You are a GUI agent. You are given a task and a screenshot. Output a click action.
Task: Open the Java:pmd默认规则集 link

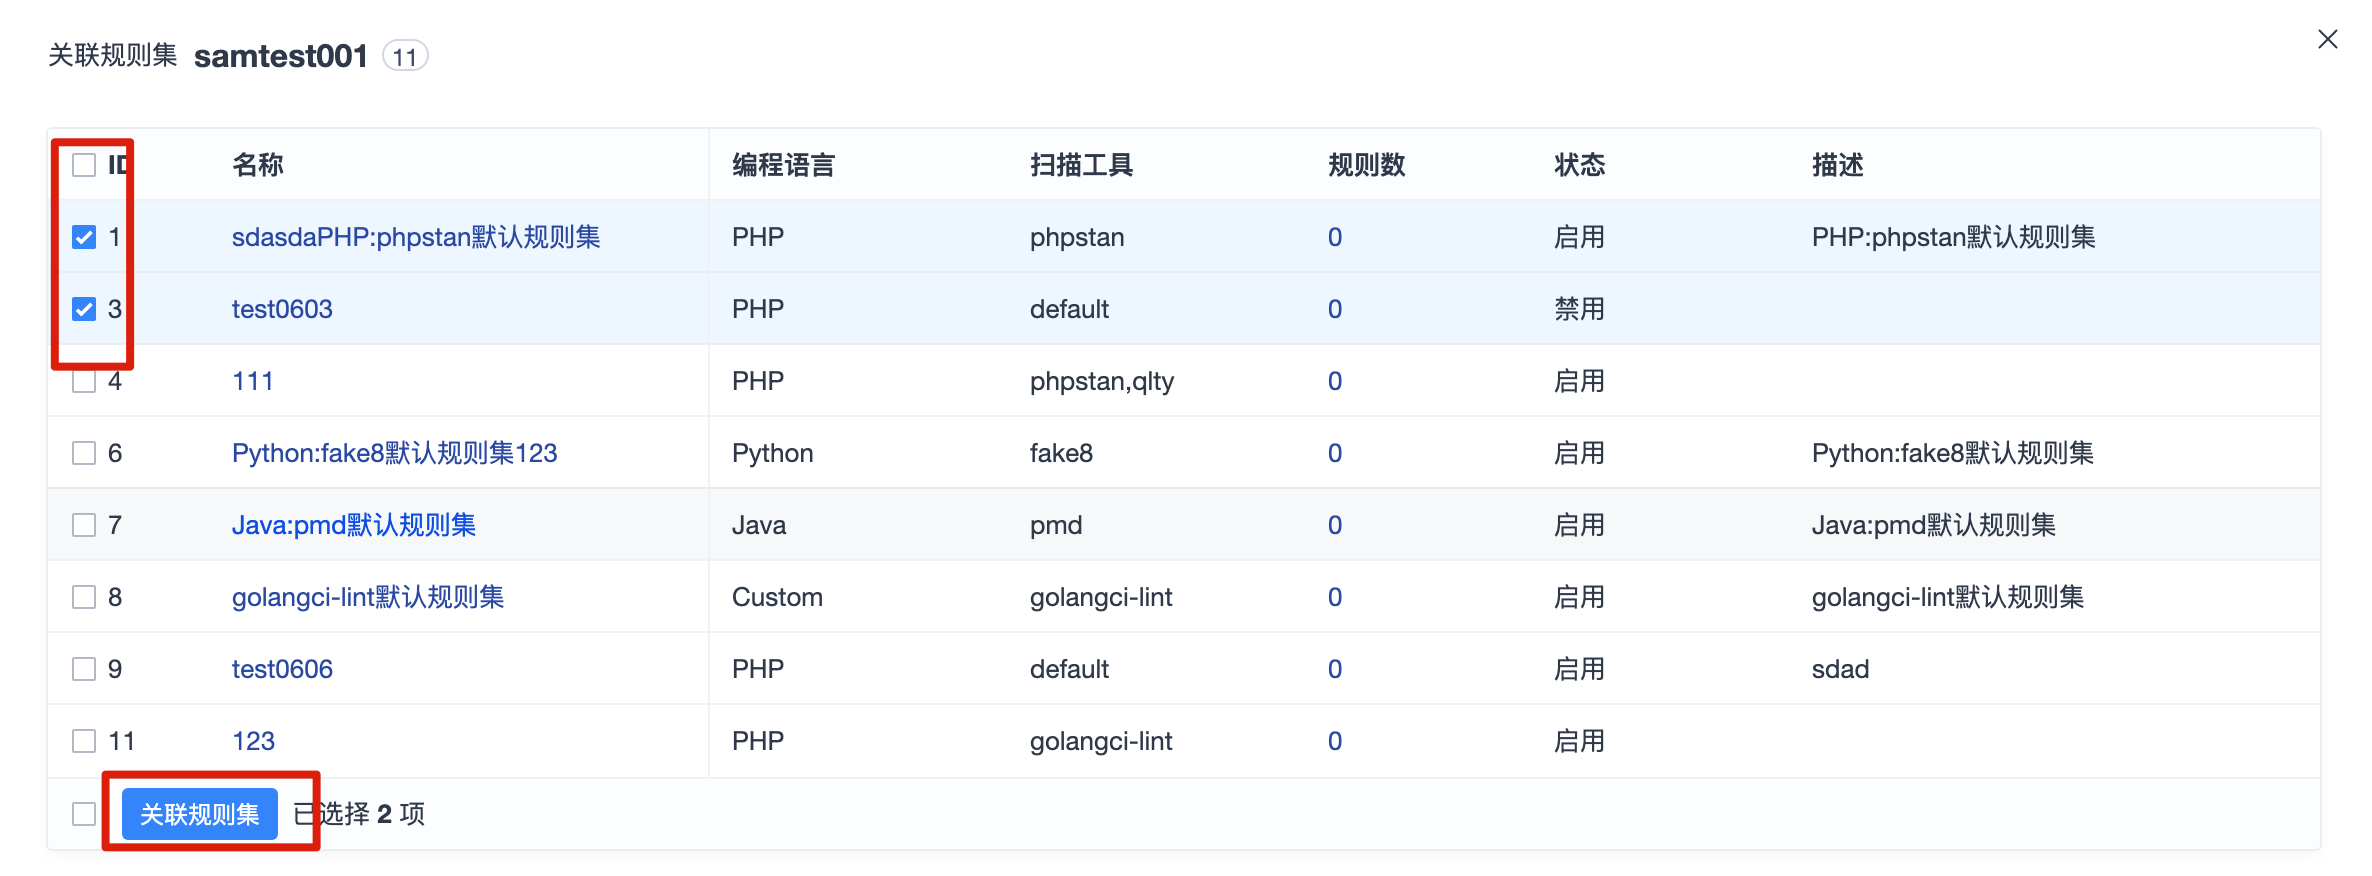(353, 525)
